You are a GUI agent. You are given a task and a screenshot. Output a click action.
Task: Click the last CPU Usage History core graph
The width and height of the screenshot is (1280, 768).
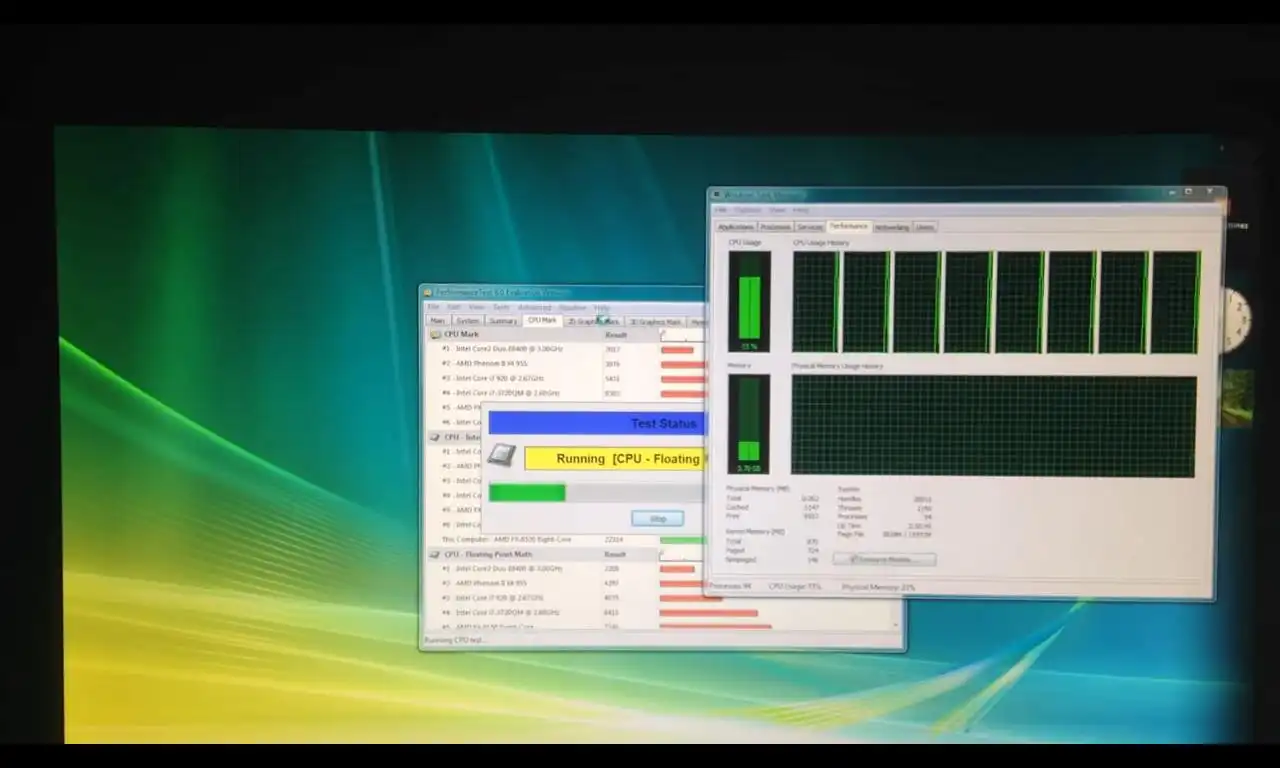point(1175,301)
